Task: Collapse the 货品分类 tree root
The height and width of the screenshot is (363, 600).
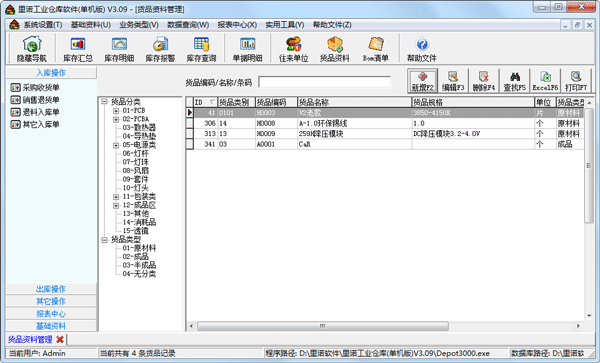Action: click(x=104, y=102)
